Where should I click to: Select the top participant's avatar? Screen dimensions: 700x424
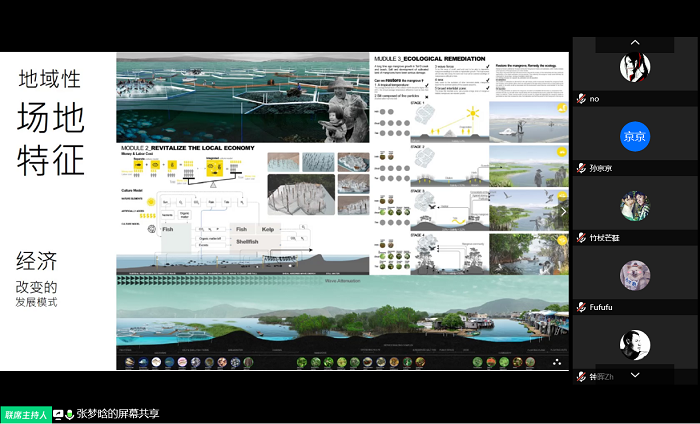[635, 67]
